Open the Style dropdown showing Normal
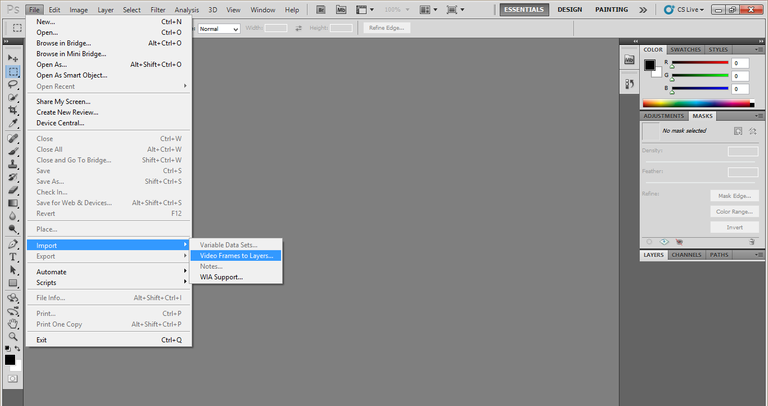 pos(219,29)
